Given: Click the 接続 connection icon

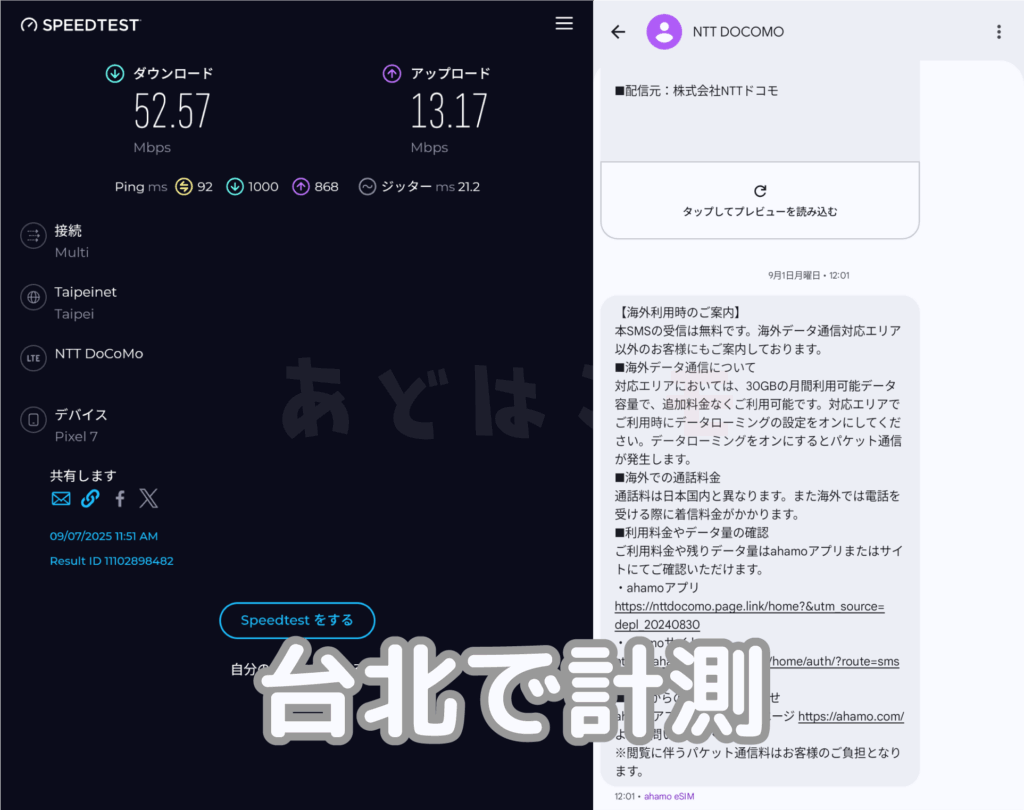Looking at the screenshot, I should [33, 236].
